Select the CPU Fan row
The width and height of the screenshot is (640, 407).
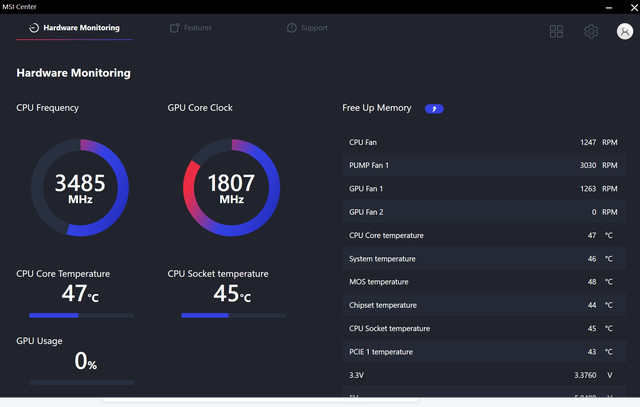click(484, 142)
